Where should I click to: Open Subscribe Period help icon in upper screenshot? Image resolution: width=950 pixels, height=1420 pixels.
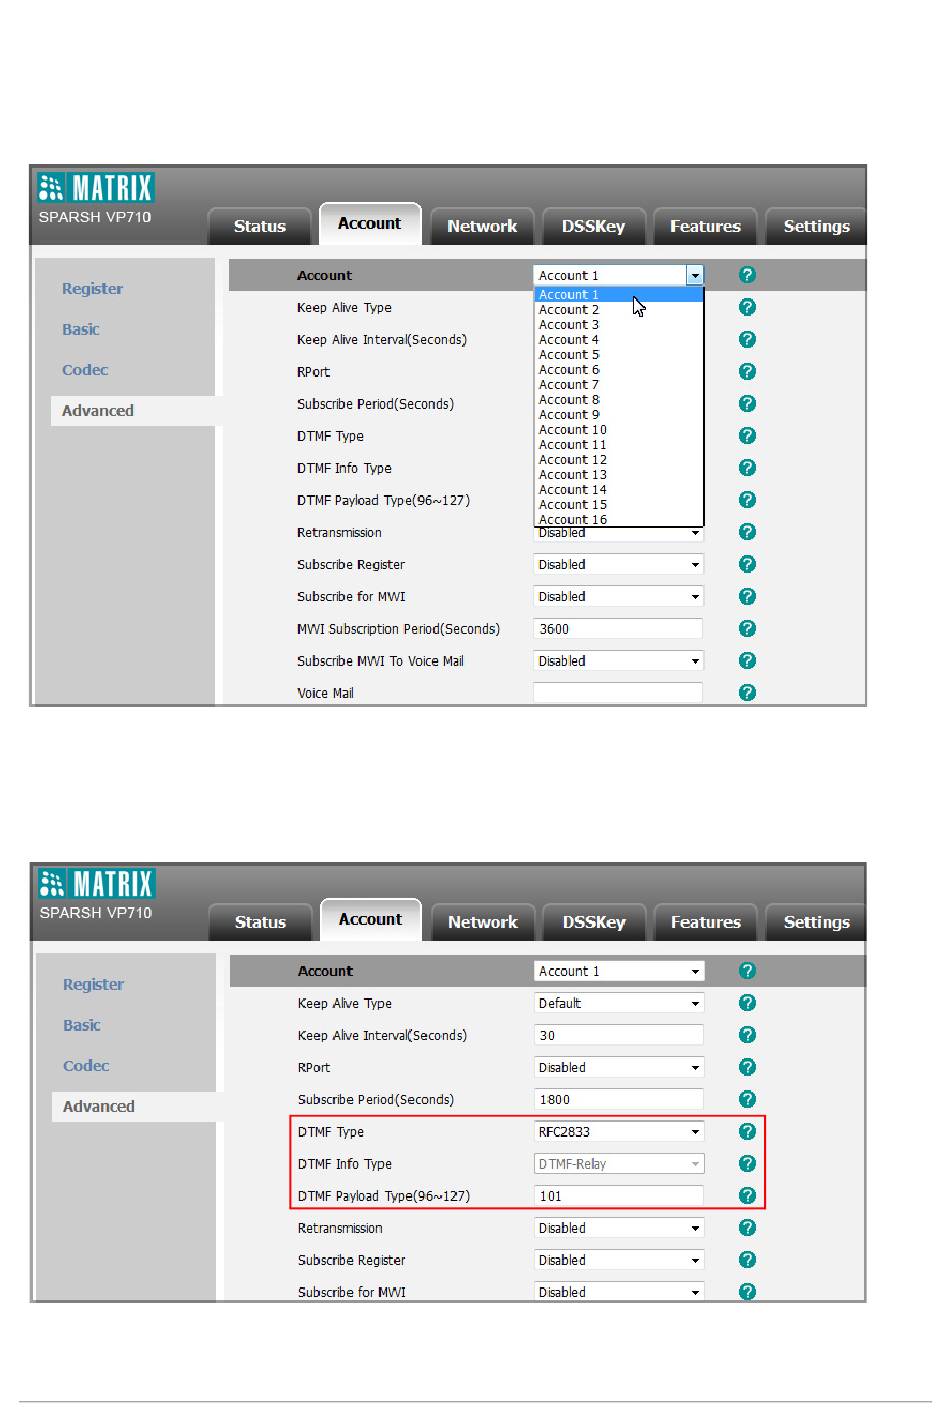(747, 403)
